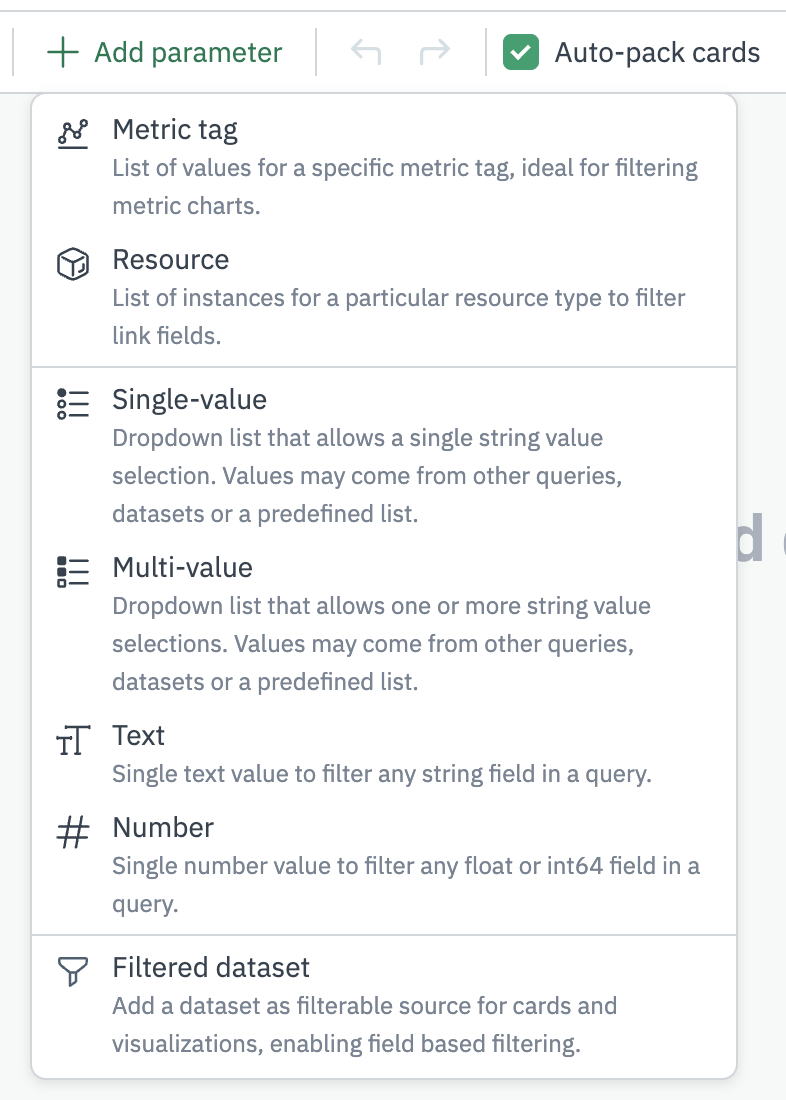Click the Single-value list icon
Screen dimensions: 786x1100
point(73,403)
